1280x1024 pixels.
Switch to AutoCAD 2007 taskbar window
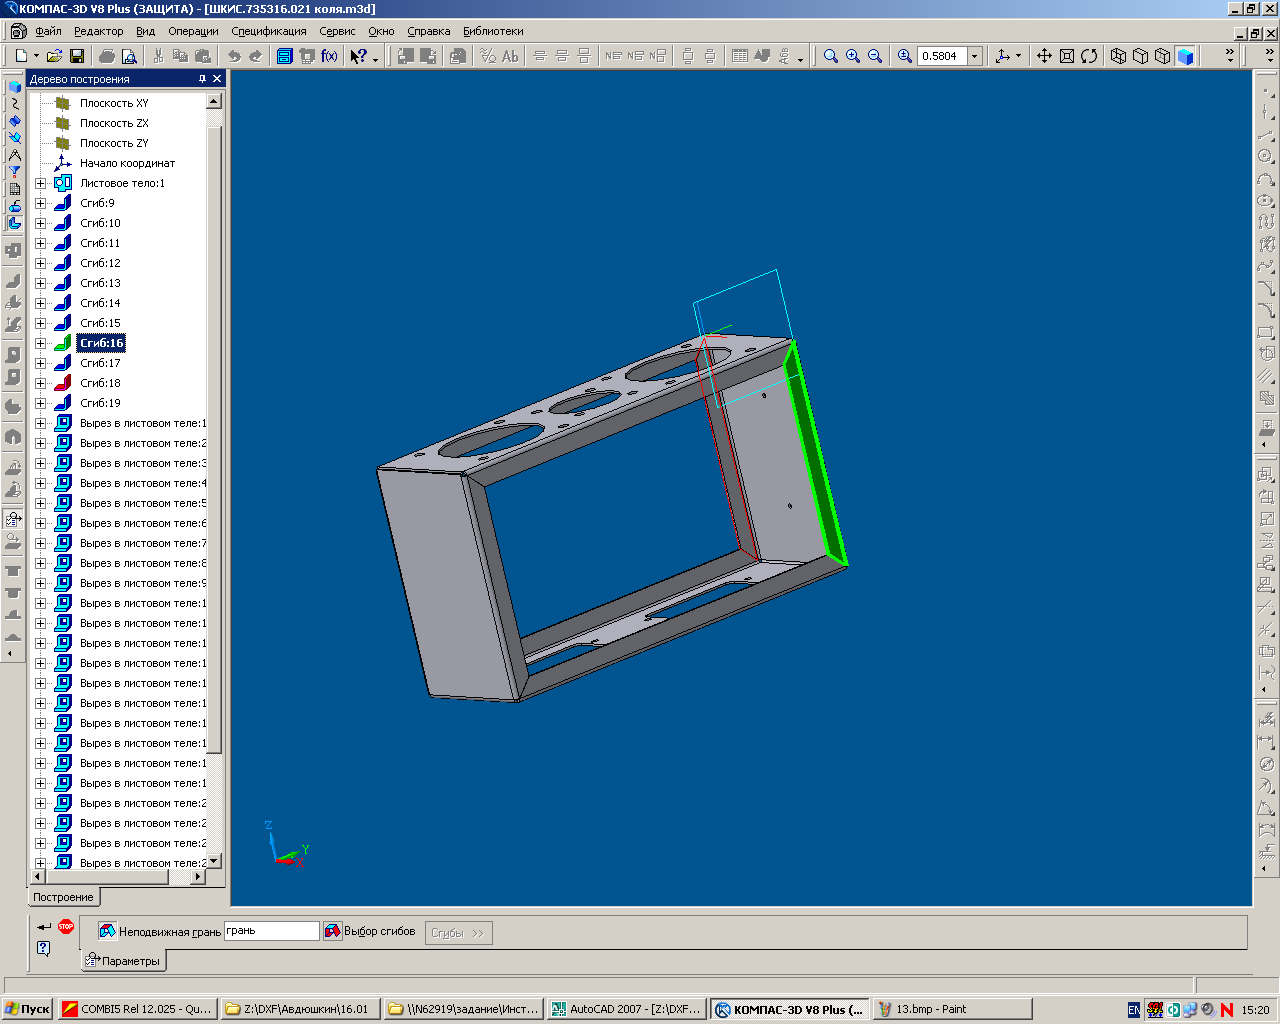tap(626, 1009)
